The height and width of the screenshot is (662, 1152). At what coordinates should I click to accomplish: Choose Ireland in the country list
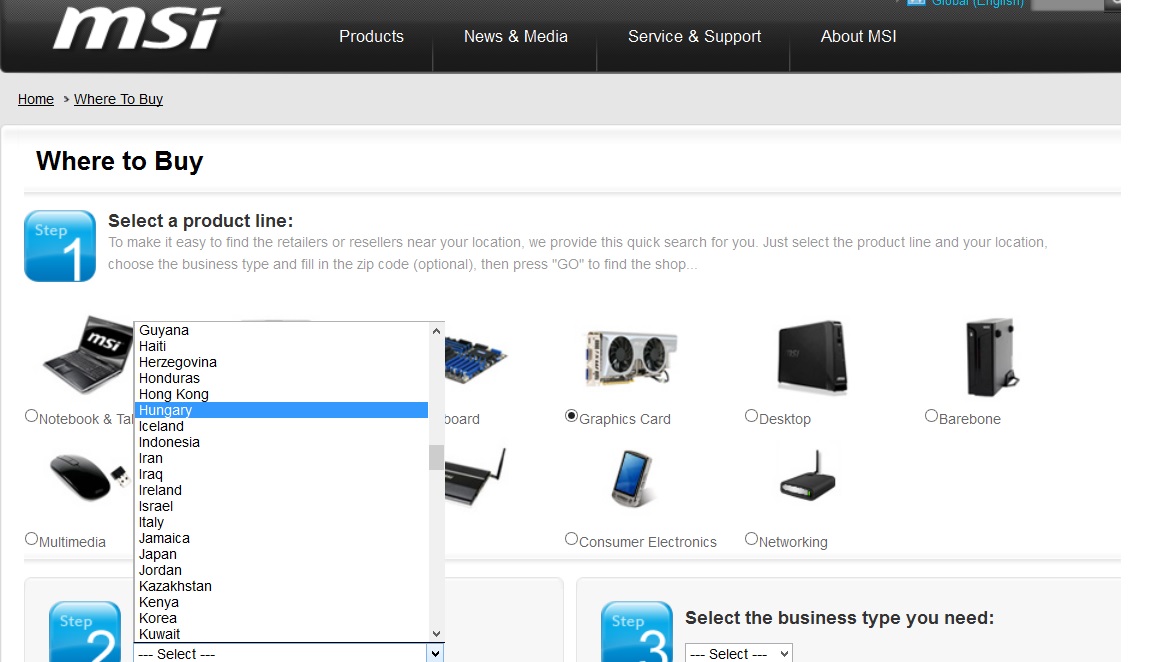[281, 490]
